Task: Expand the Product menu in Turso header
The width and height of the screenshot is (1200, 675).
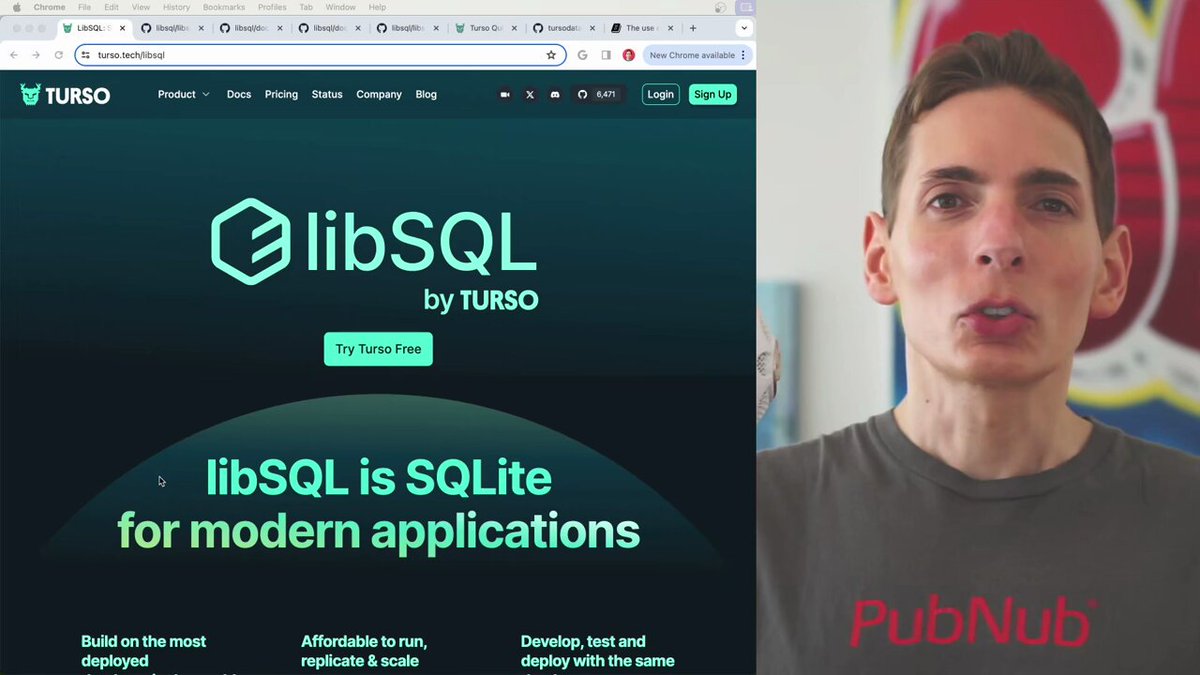Action: [x=184, y=95]
